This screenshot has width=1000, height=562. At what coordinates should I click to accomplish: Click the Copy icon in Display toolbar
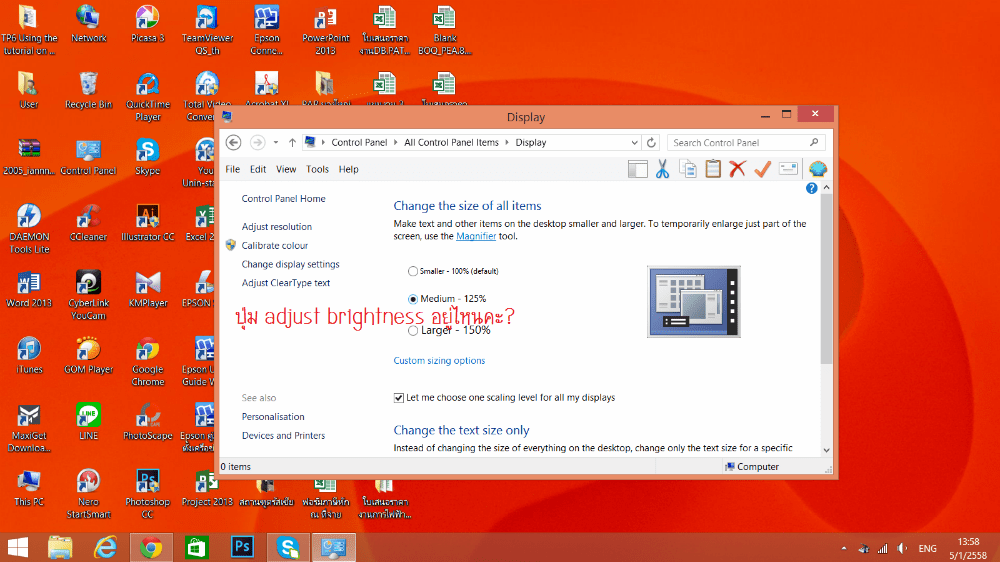(x=688, y=169)
